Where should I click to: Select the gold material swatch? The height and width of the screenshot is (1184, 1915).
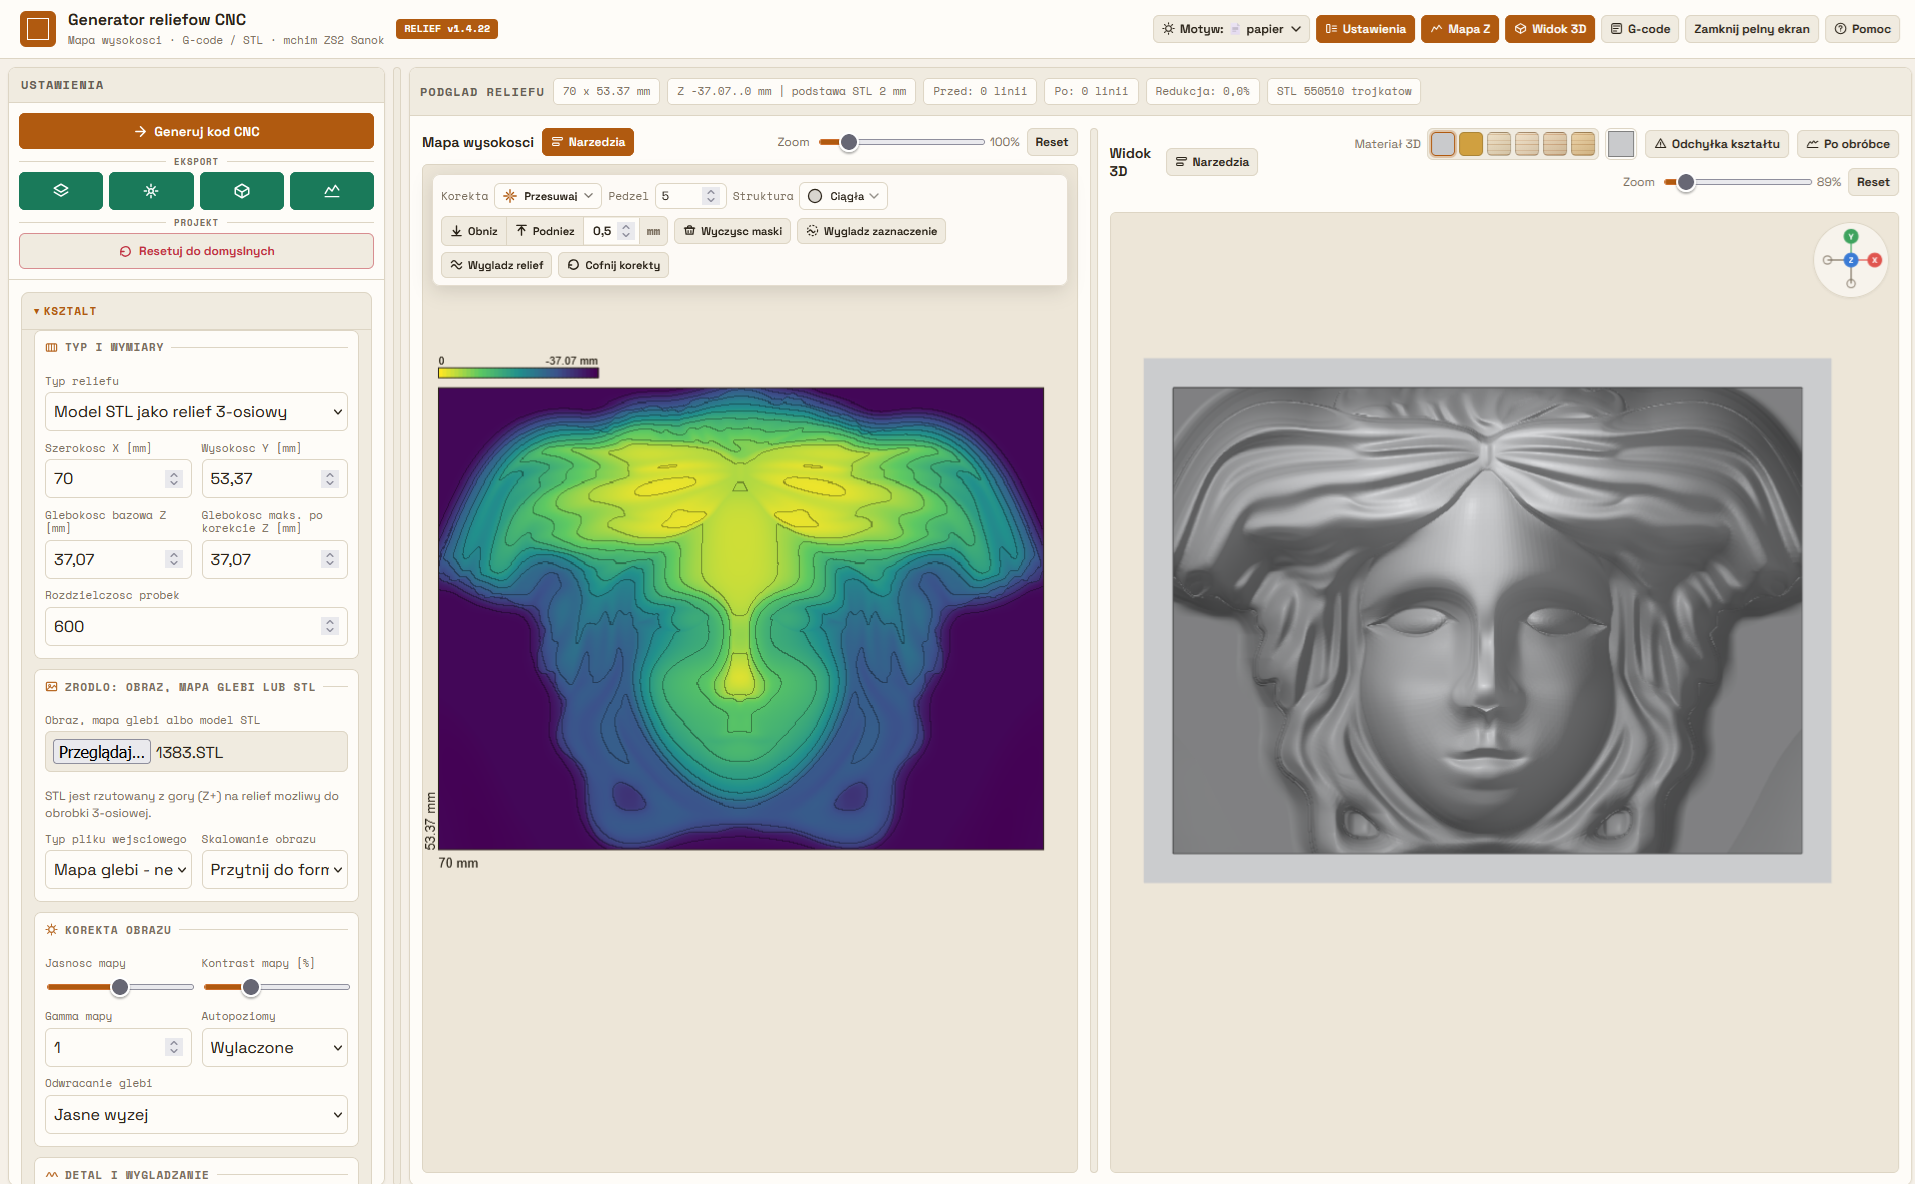coord(1470,144)
